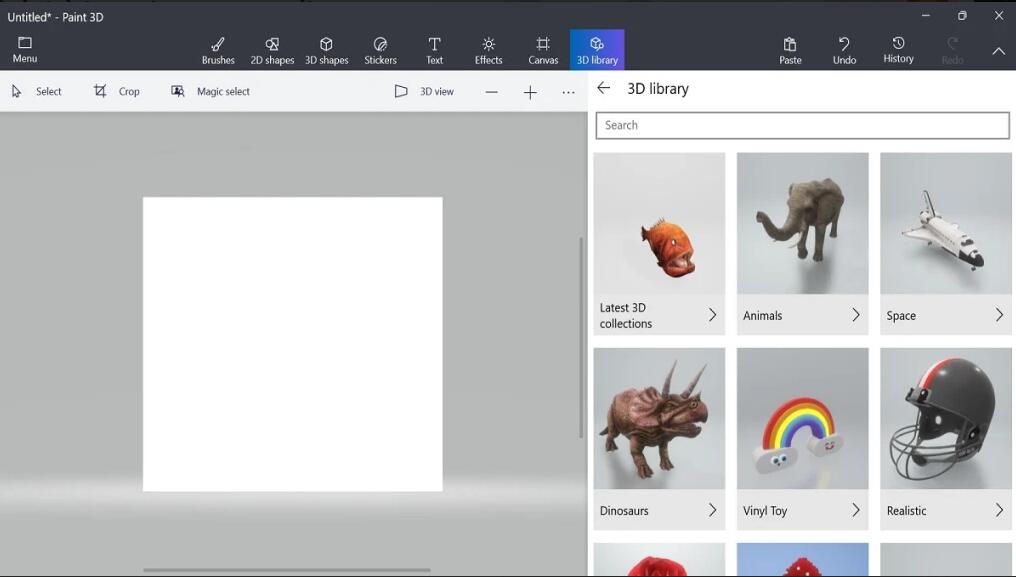Click the Magic select tool
Screen dimensions: 1016x577
(x=211, y=91)
